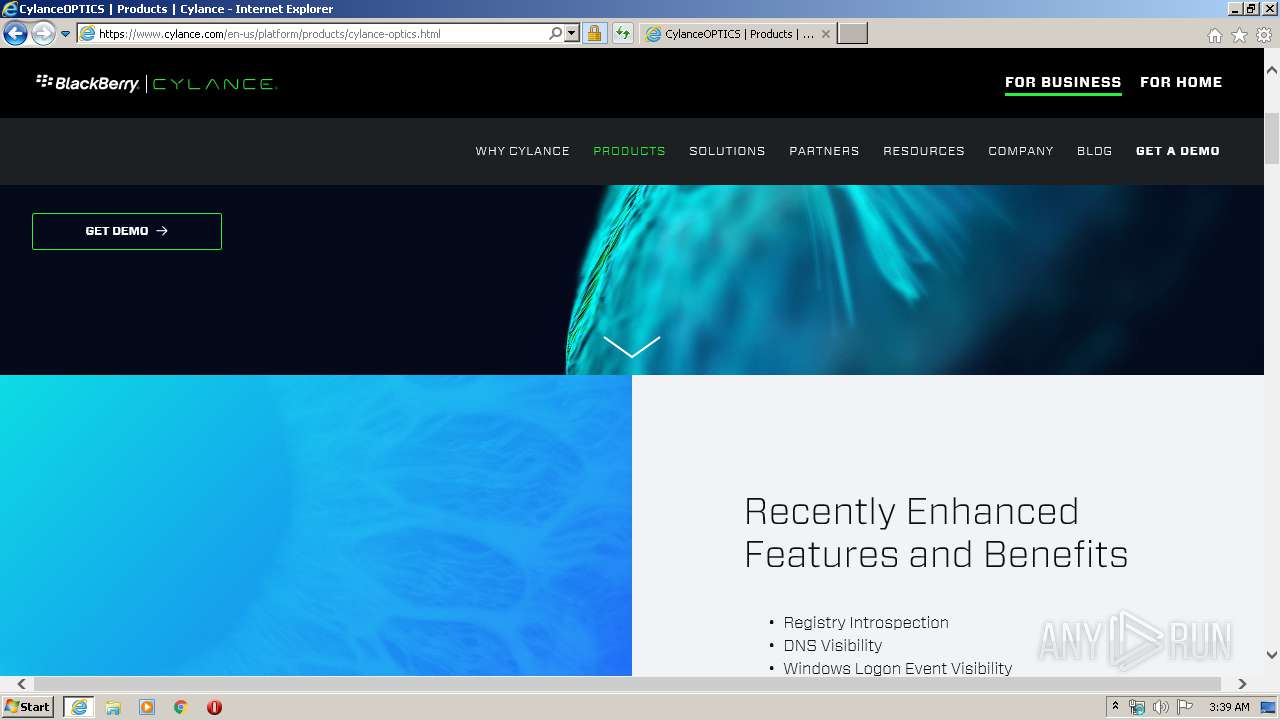Open the File Explorer taskbar icon
This screenshot has width=1280, height=720.
point(113,707)
